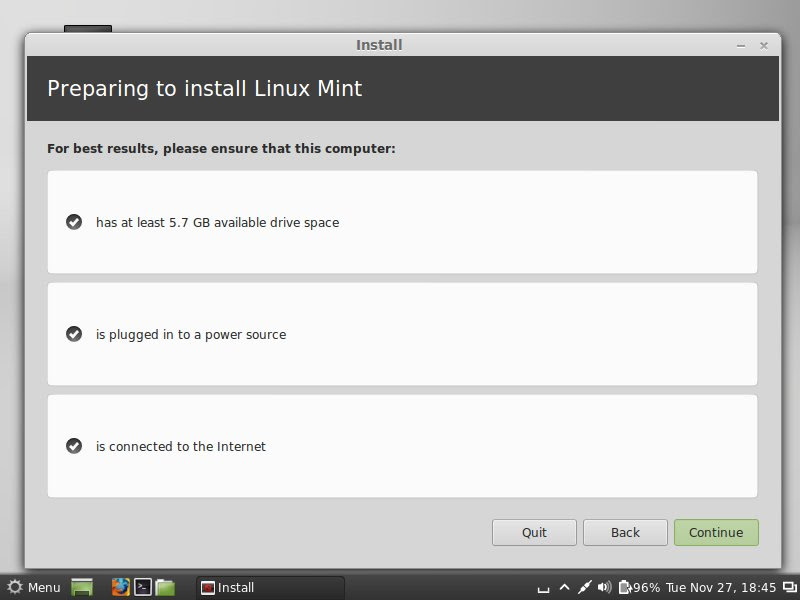Open the clock showing Tue Nov 27, 18:45

tap(720, 587)
